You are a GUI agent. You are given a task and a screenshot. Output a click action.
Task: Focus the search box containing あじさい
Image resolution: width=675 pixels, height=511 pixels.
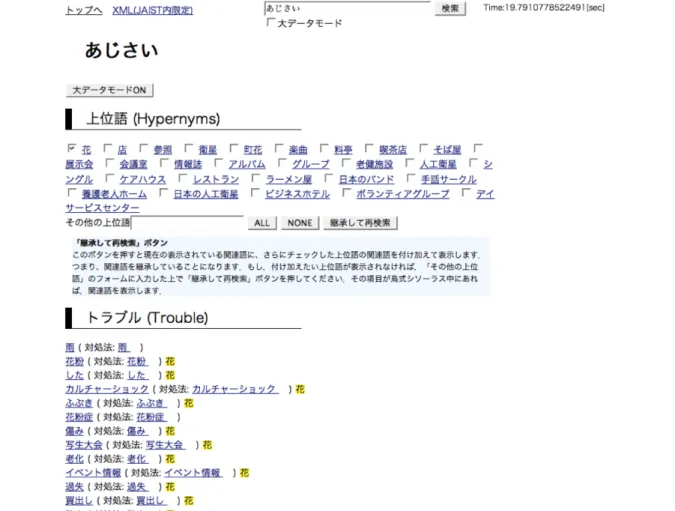pos(347,8)
